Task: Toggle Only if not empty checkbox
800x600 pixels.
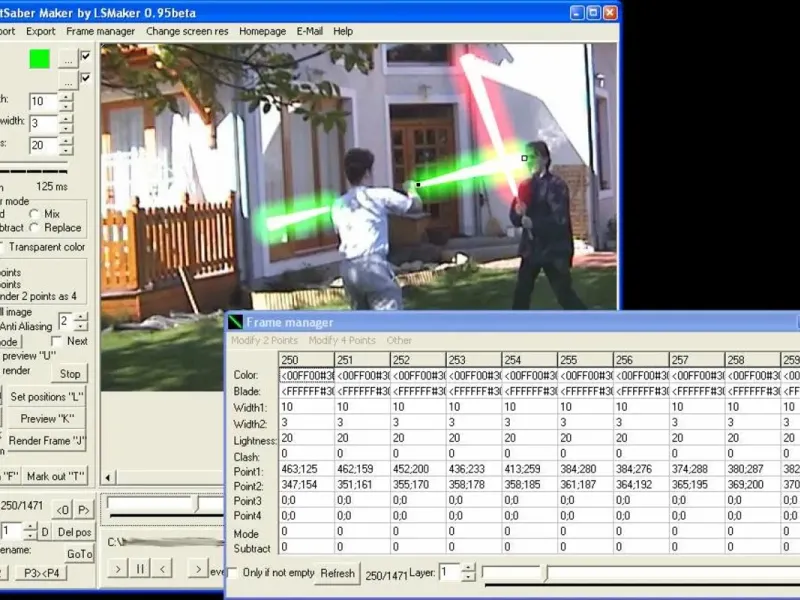Action: pos(233,572)
